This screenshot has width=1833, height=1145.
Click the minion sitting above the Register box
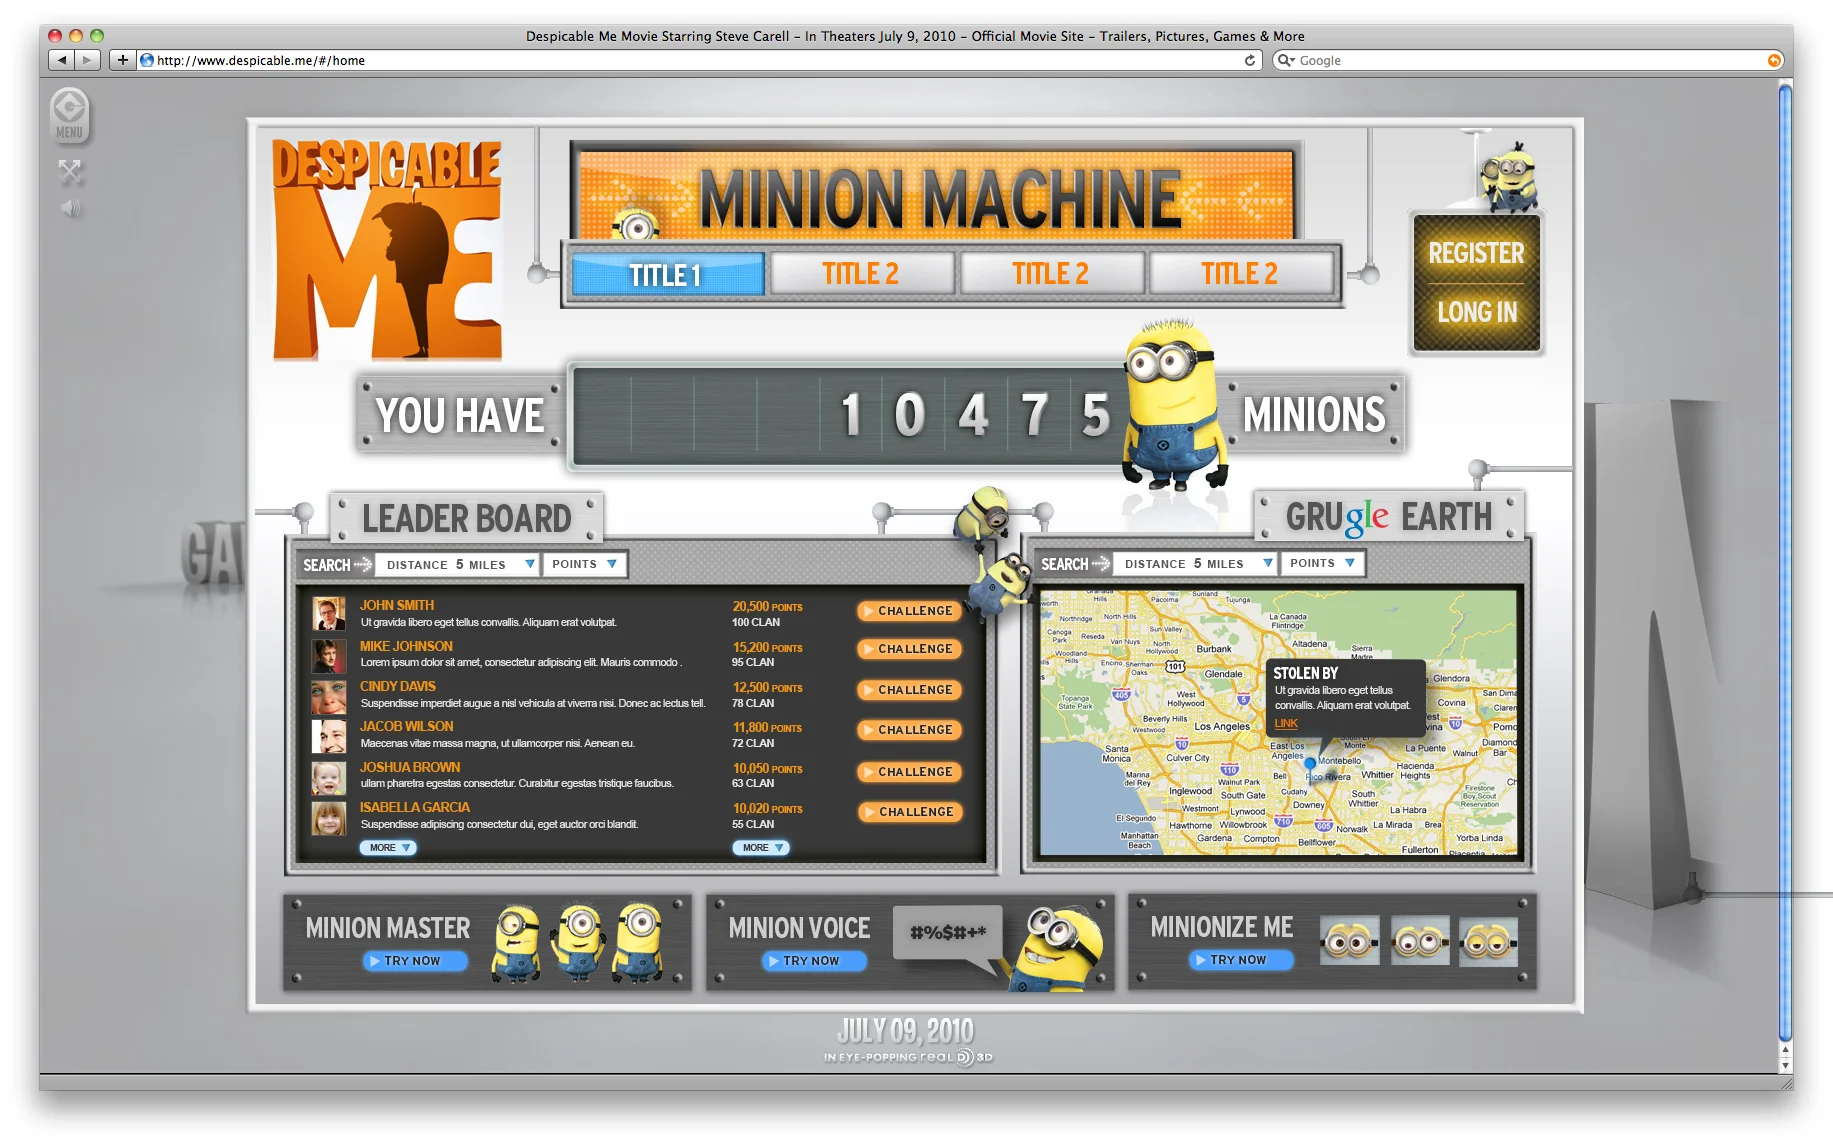(x=1511, y=178)
